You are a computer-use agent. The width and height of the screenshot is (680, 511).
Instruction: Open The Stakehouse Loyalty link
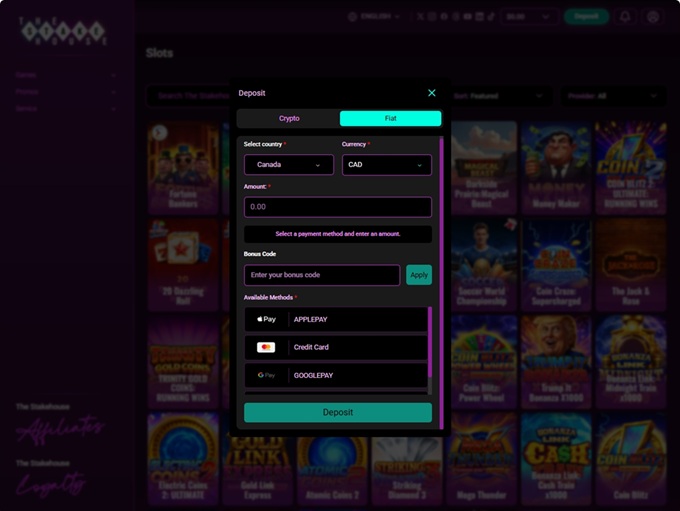(51, 479)
